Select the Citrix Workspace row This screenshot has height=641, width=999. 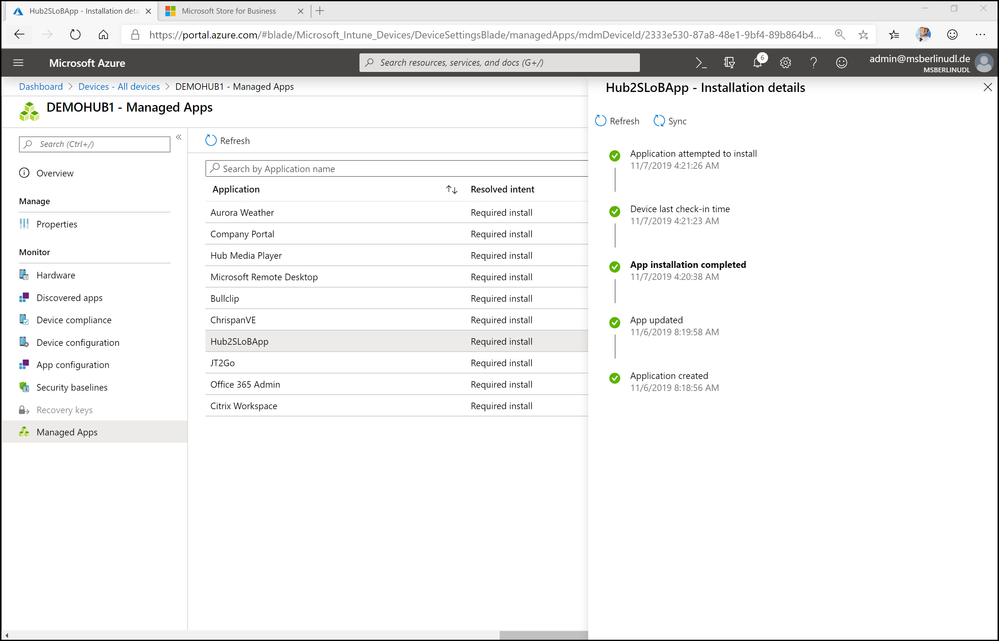(396, 406)
